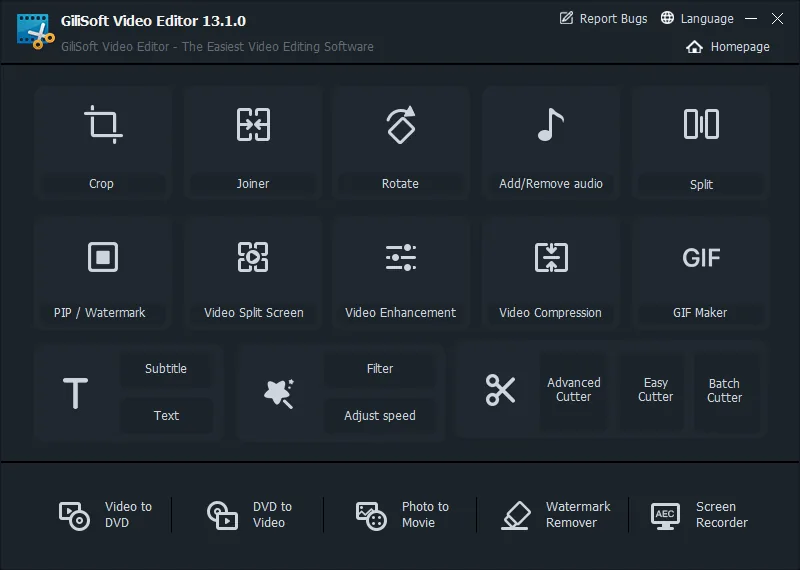This screenshot has height=570, width=800.
Task: Click the DVD to Video icon
Action: [x=222, y=515]
